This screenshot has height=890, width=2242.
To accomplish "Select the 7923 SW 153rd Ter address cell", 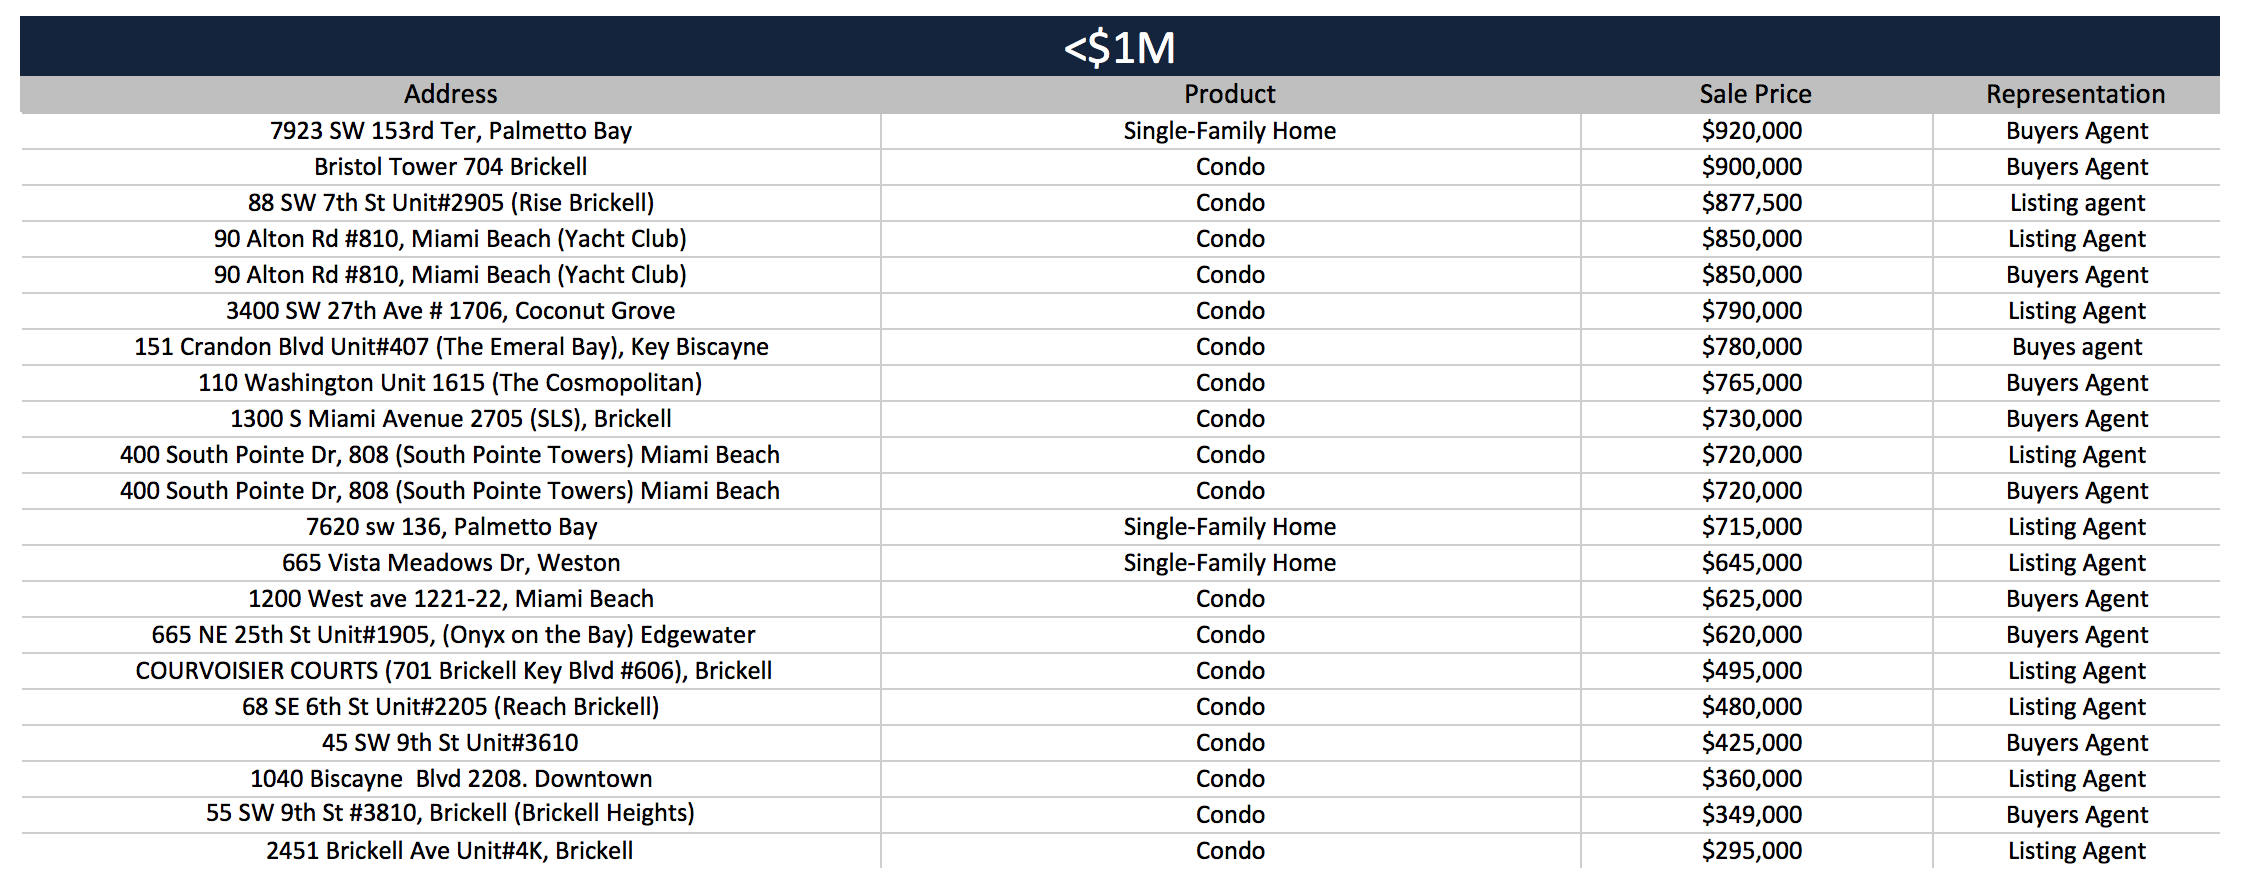I will (451, 131).
